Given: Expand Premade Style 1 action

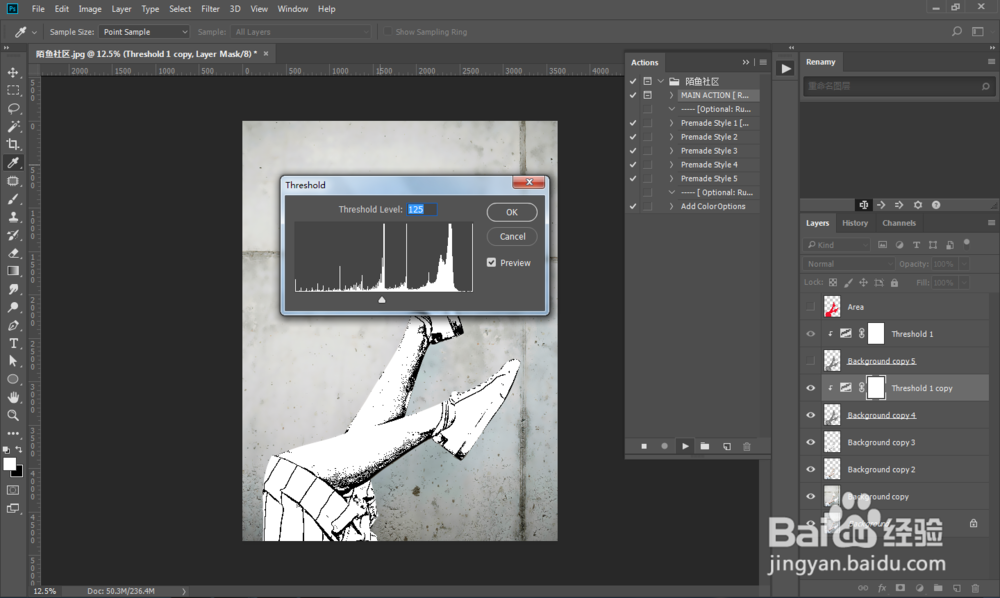Looking at the screenshot, I should (x=672, y=123).
